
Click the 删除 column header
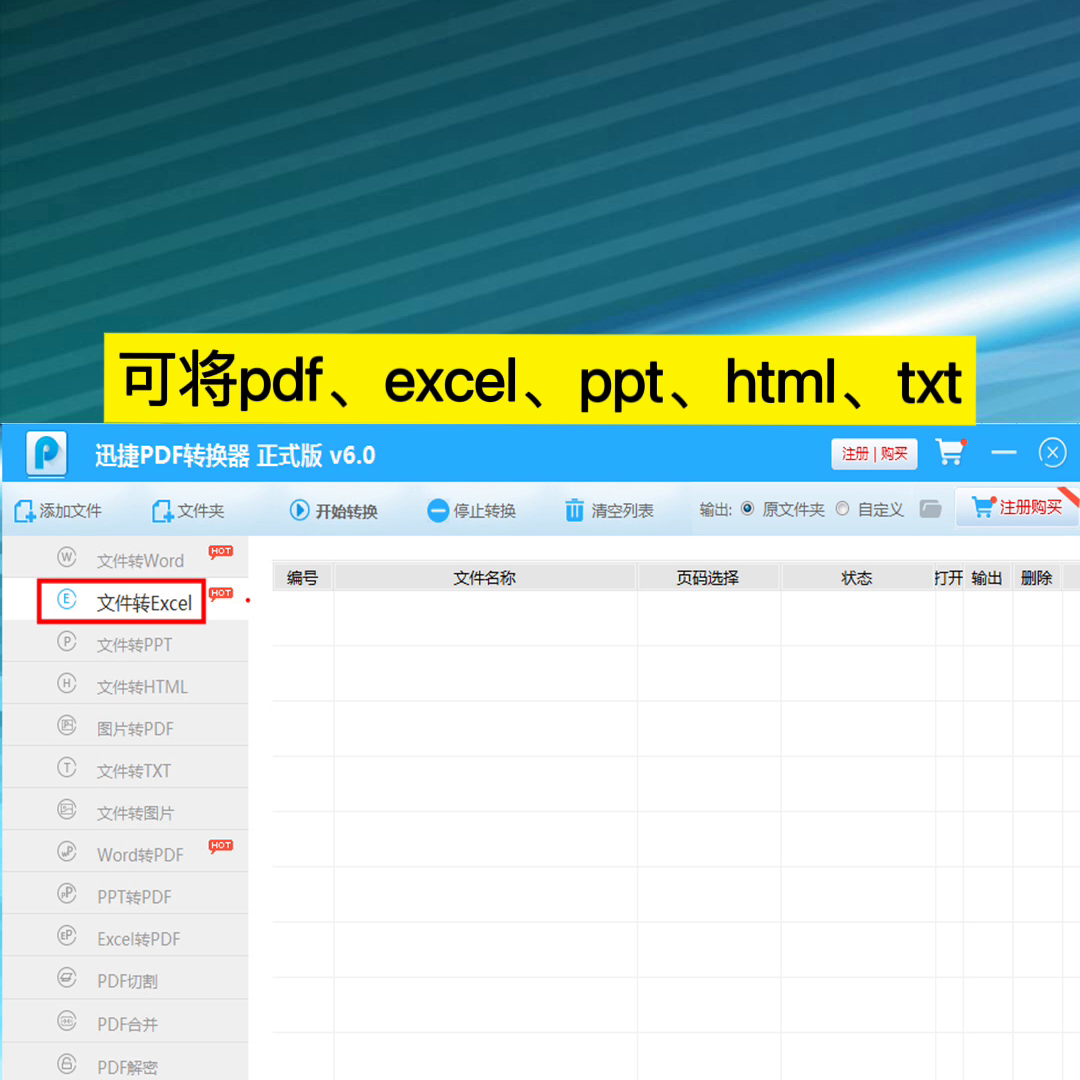[1037, 577]
